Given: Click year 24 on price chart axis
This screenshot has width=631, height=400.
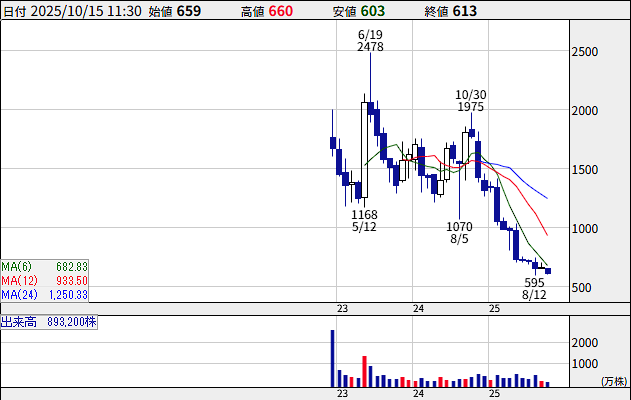Looking at the screenshot, I should pyautogui.click(x=418, y=309).
